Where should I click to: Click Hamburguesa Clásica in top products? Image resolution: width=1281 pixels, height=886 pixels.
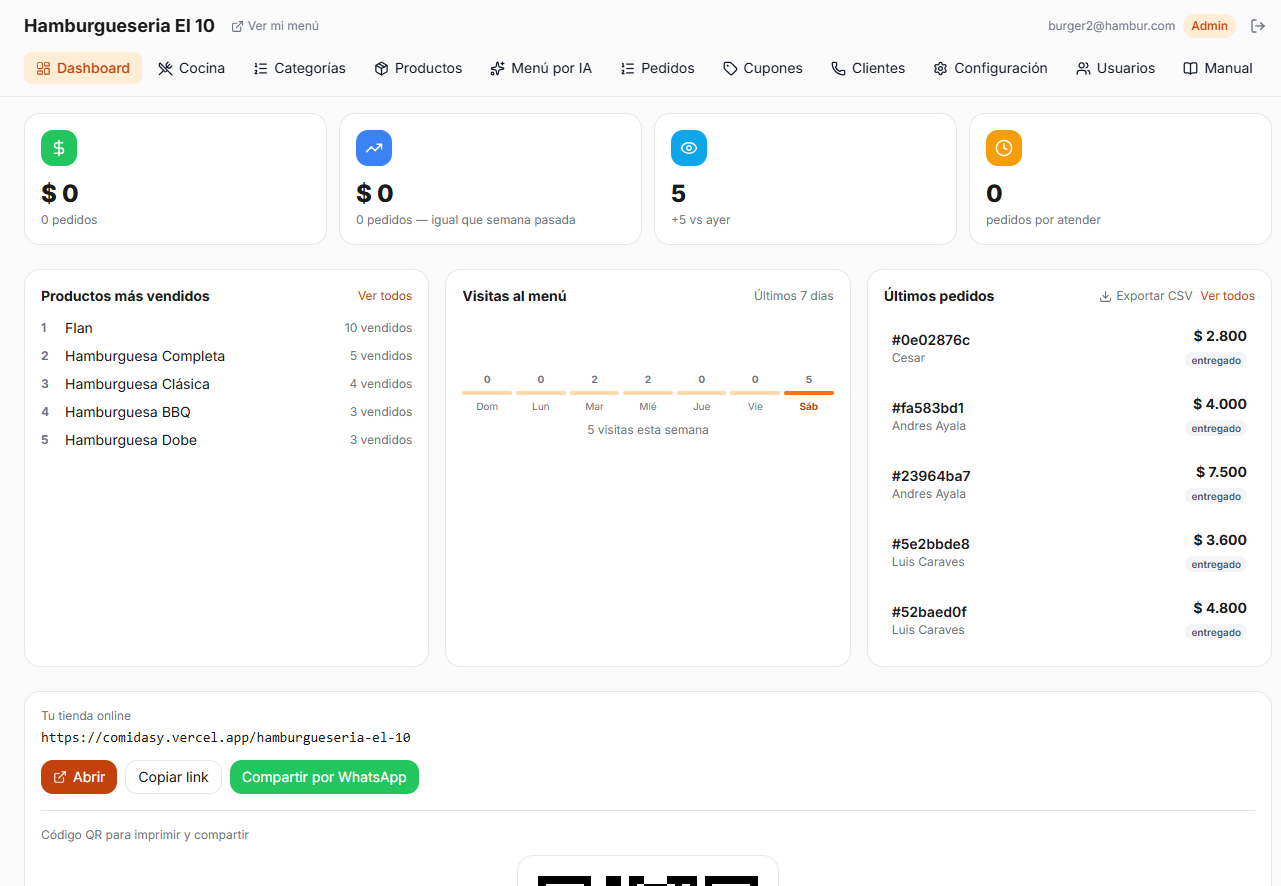(226, 384)
